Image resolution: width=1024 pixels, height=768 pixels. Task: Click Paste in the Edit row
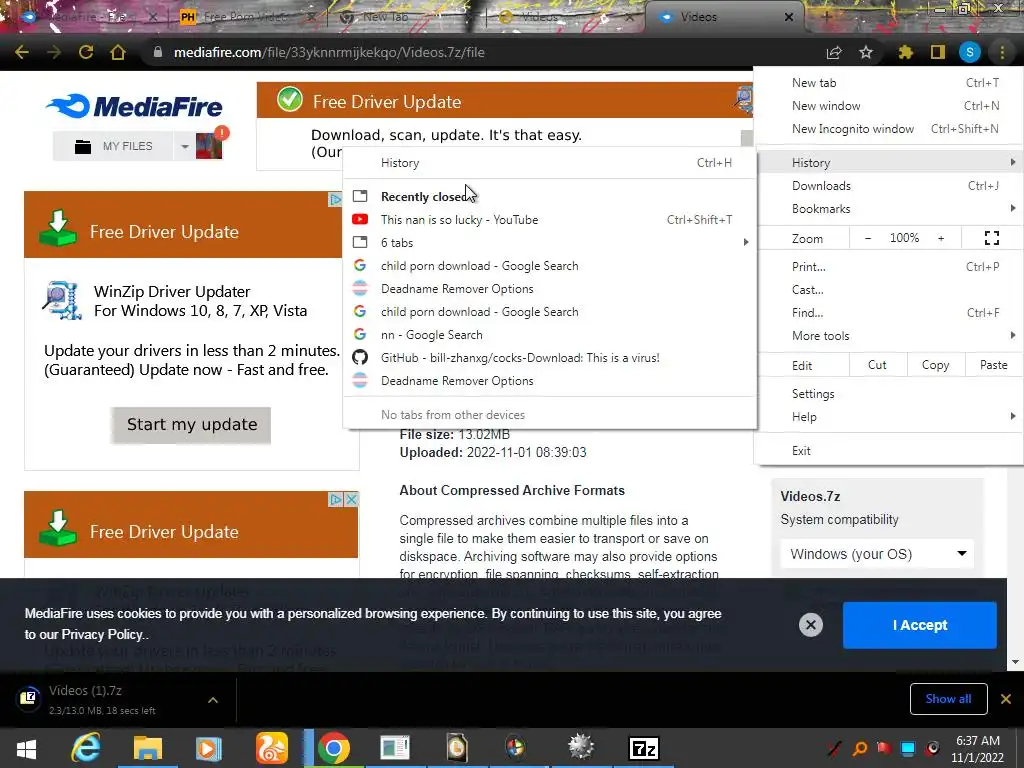[994, 365]
